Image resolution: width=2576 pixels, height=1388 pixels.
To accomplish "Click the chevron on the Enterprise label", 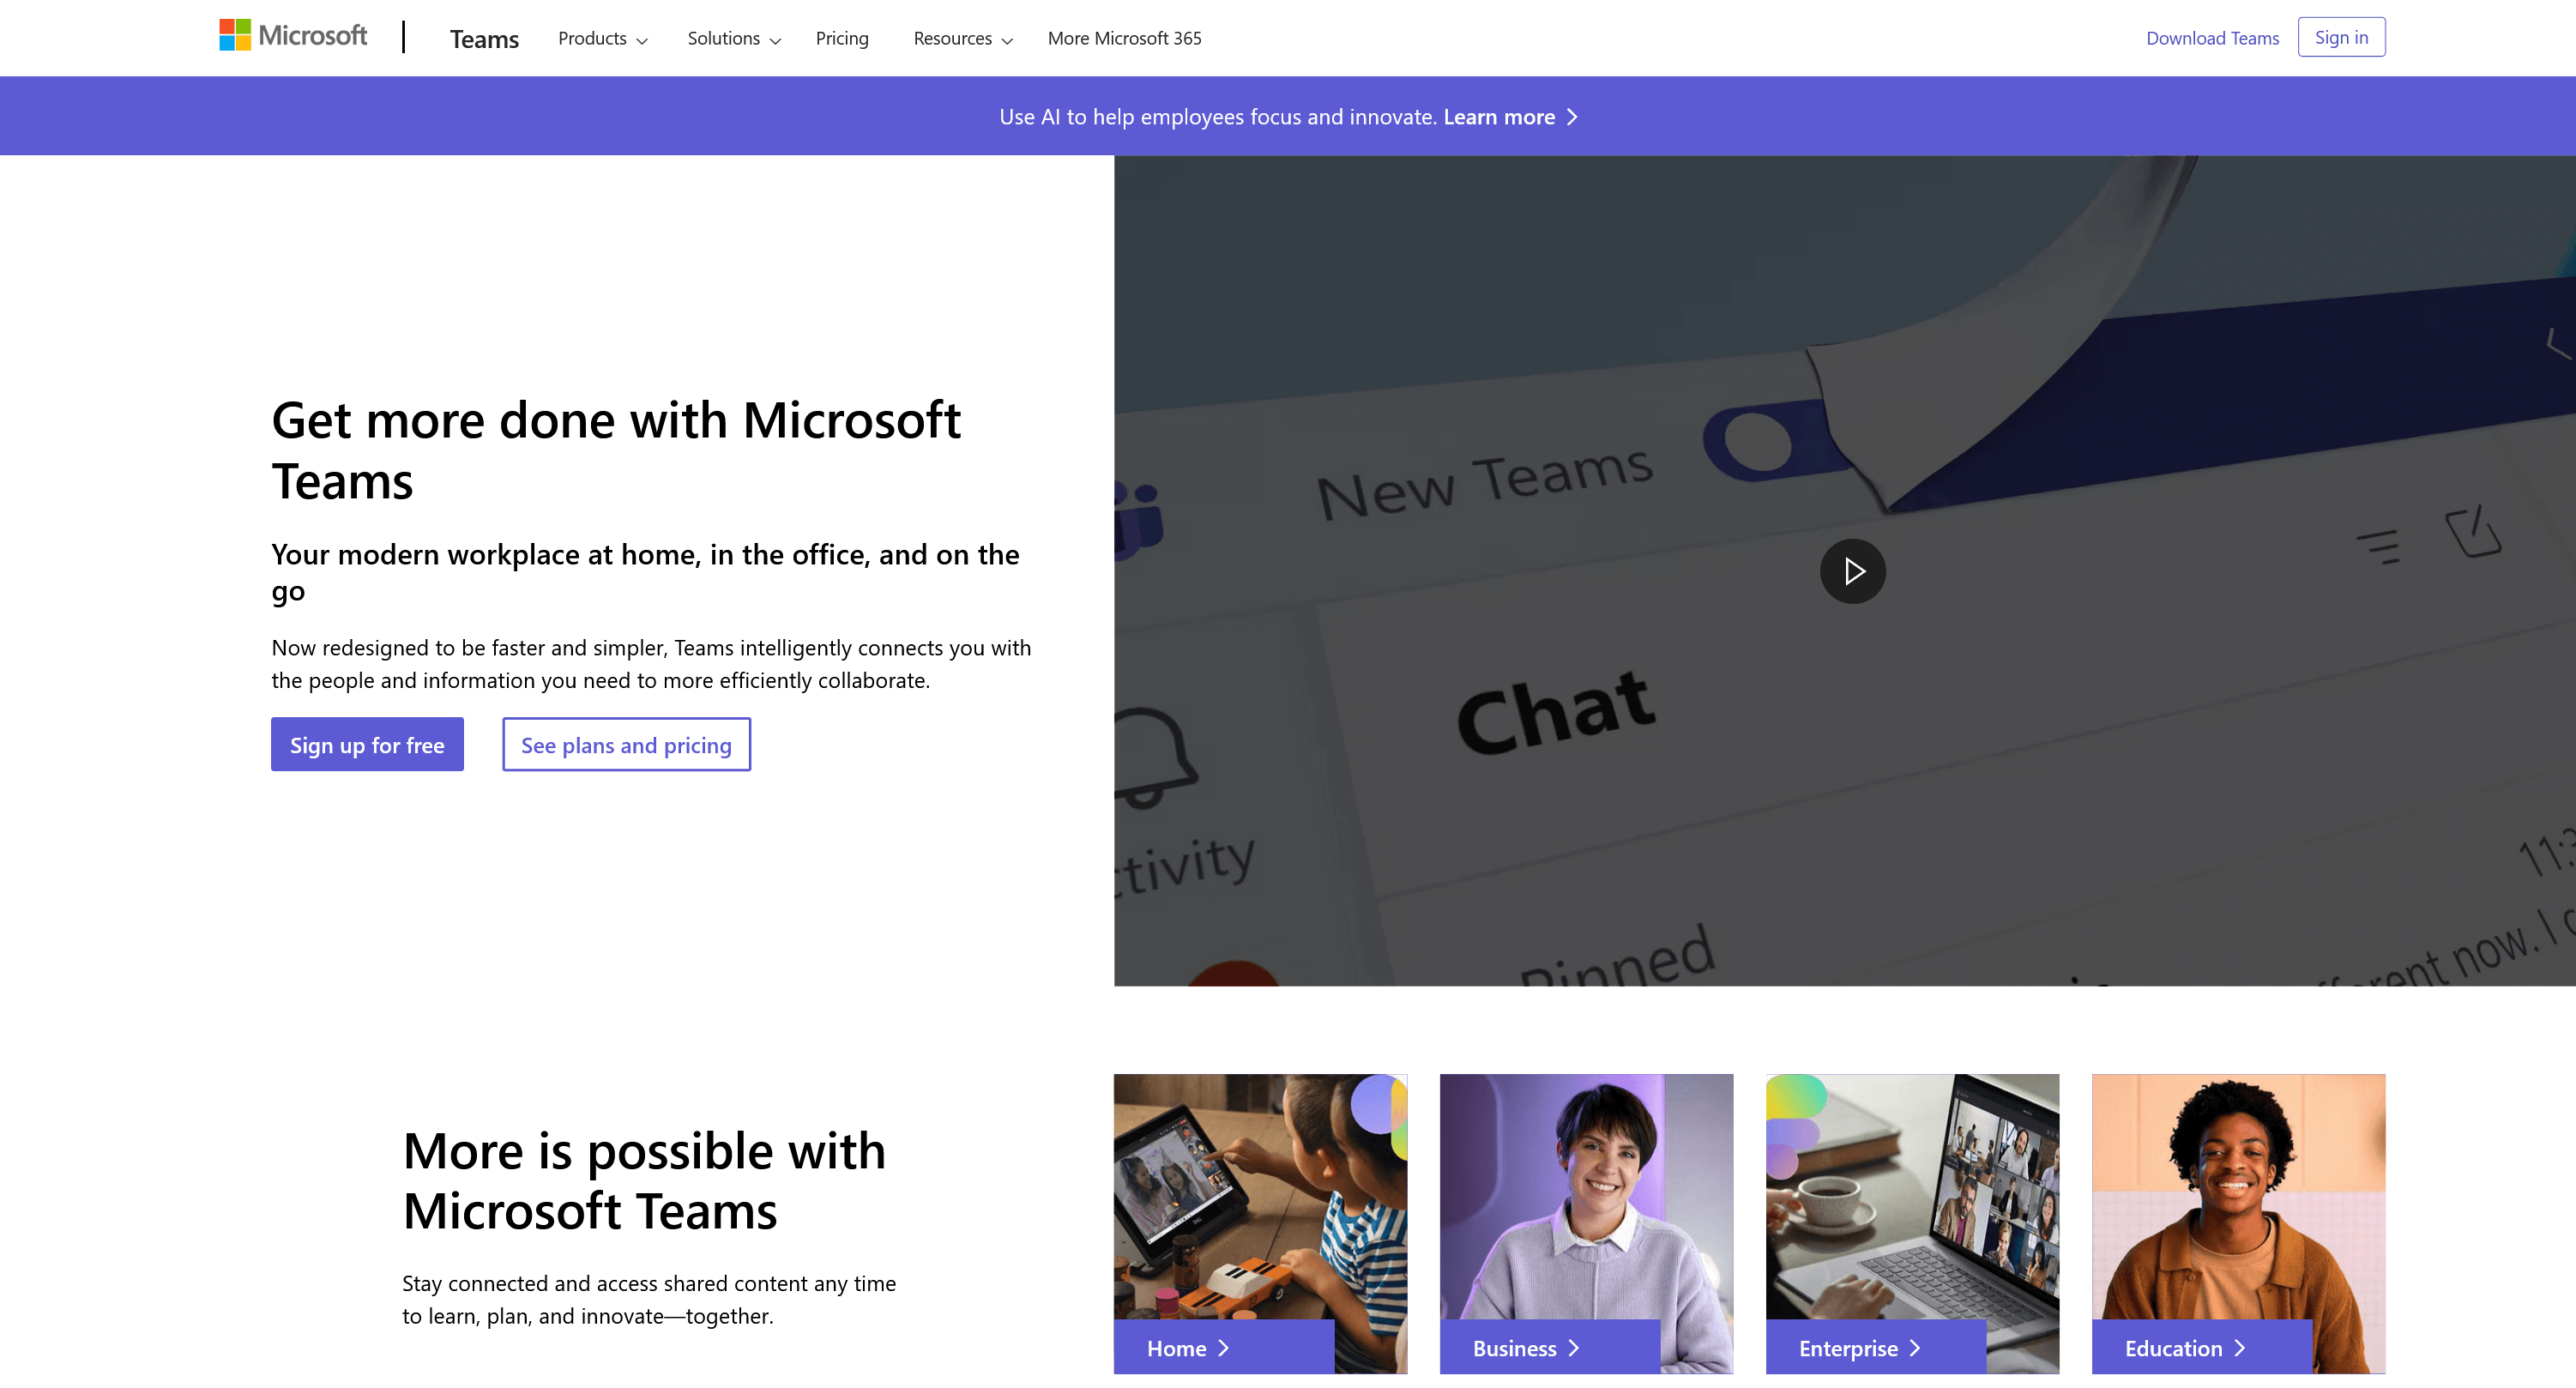I will [1915, 1348].
